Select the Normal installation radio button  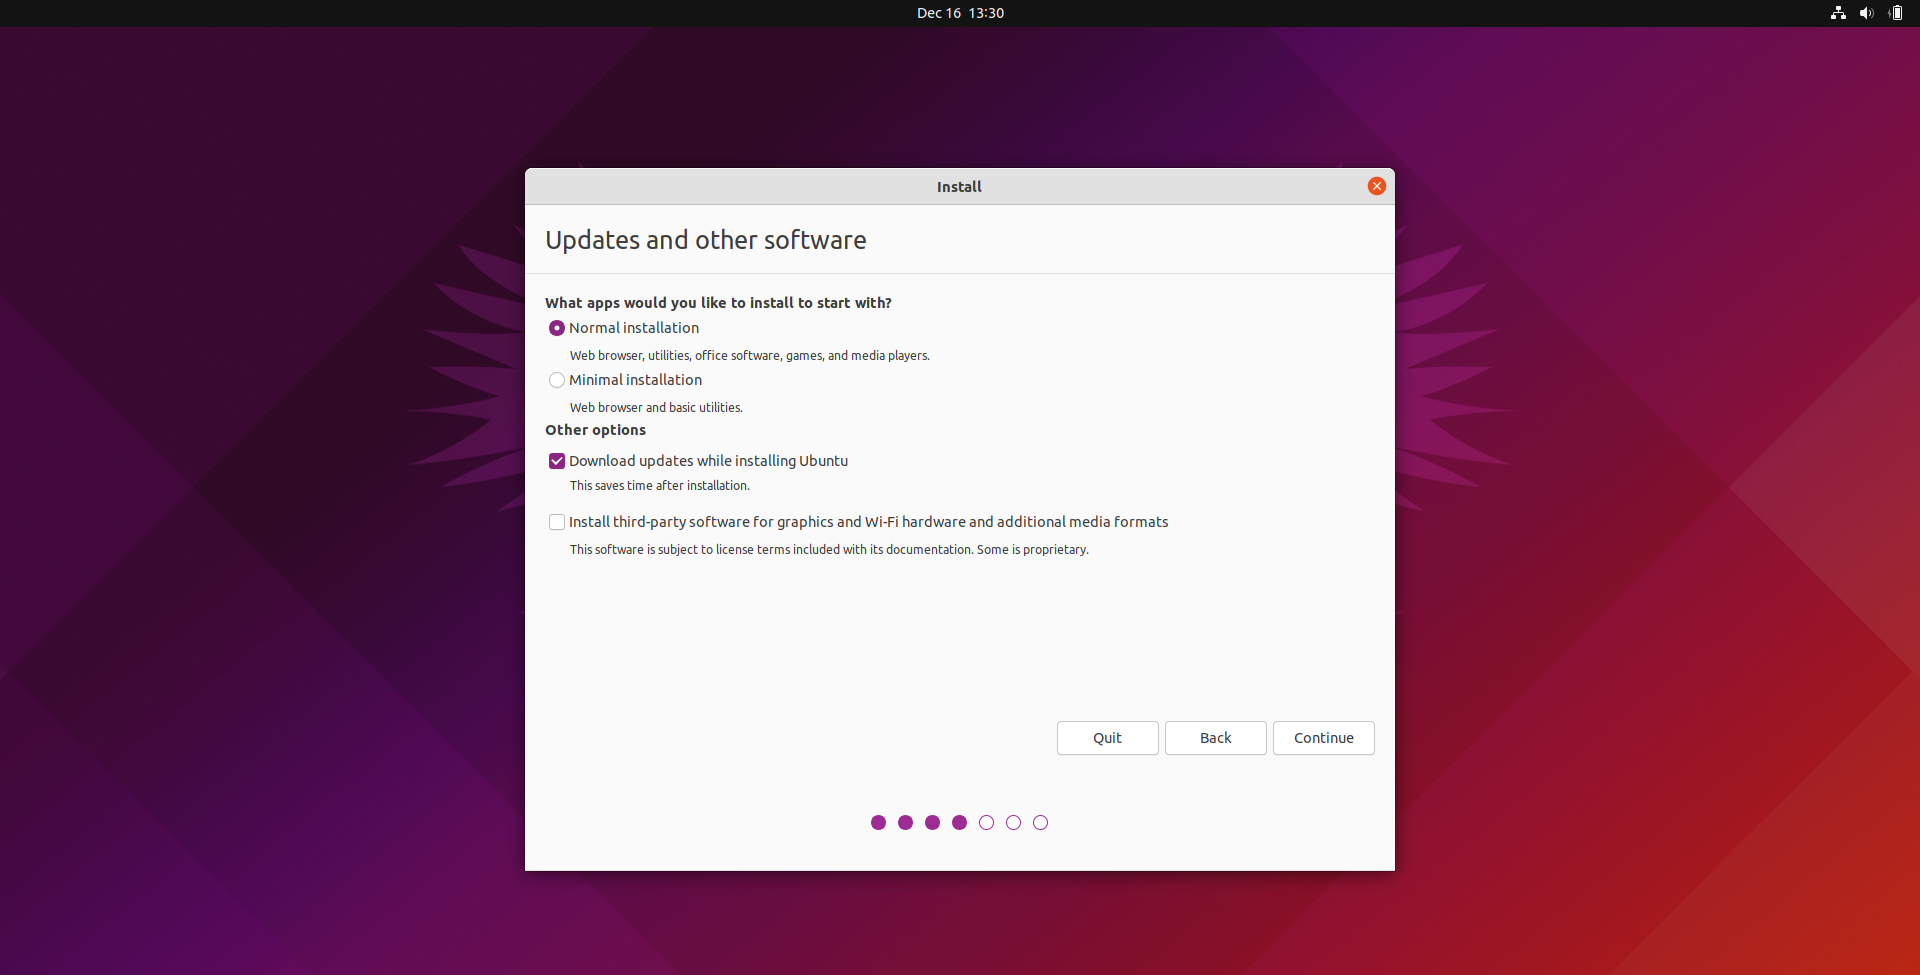(x=557, y=328)
